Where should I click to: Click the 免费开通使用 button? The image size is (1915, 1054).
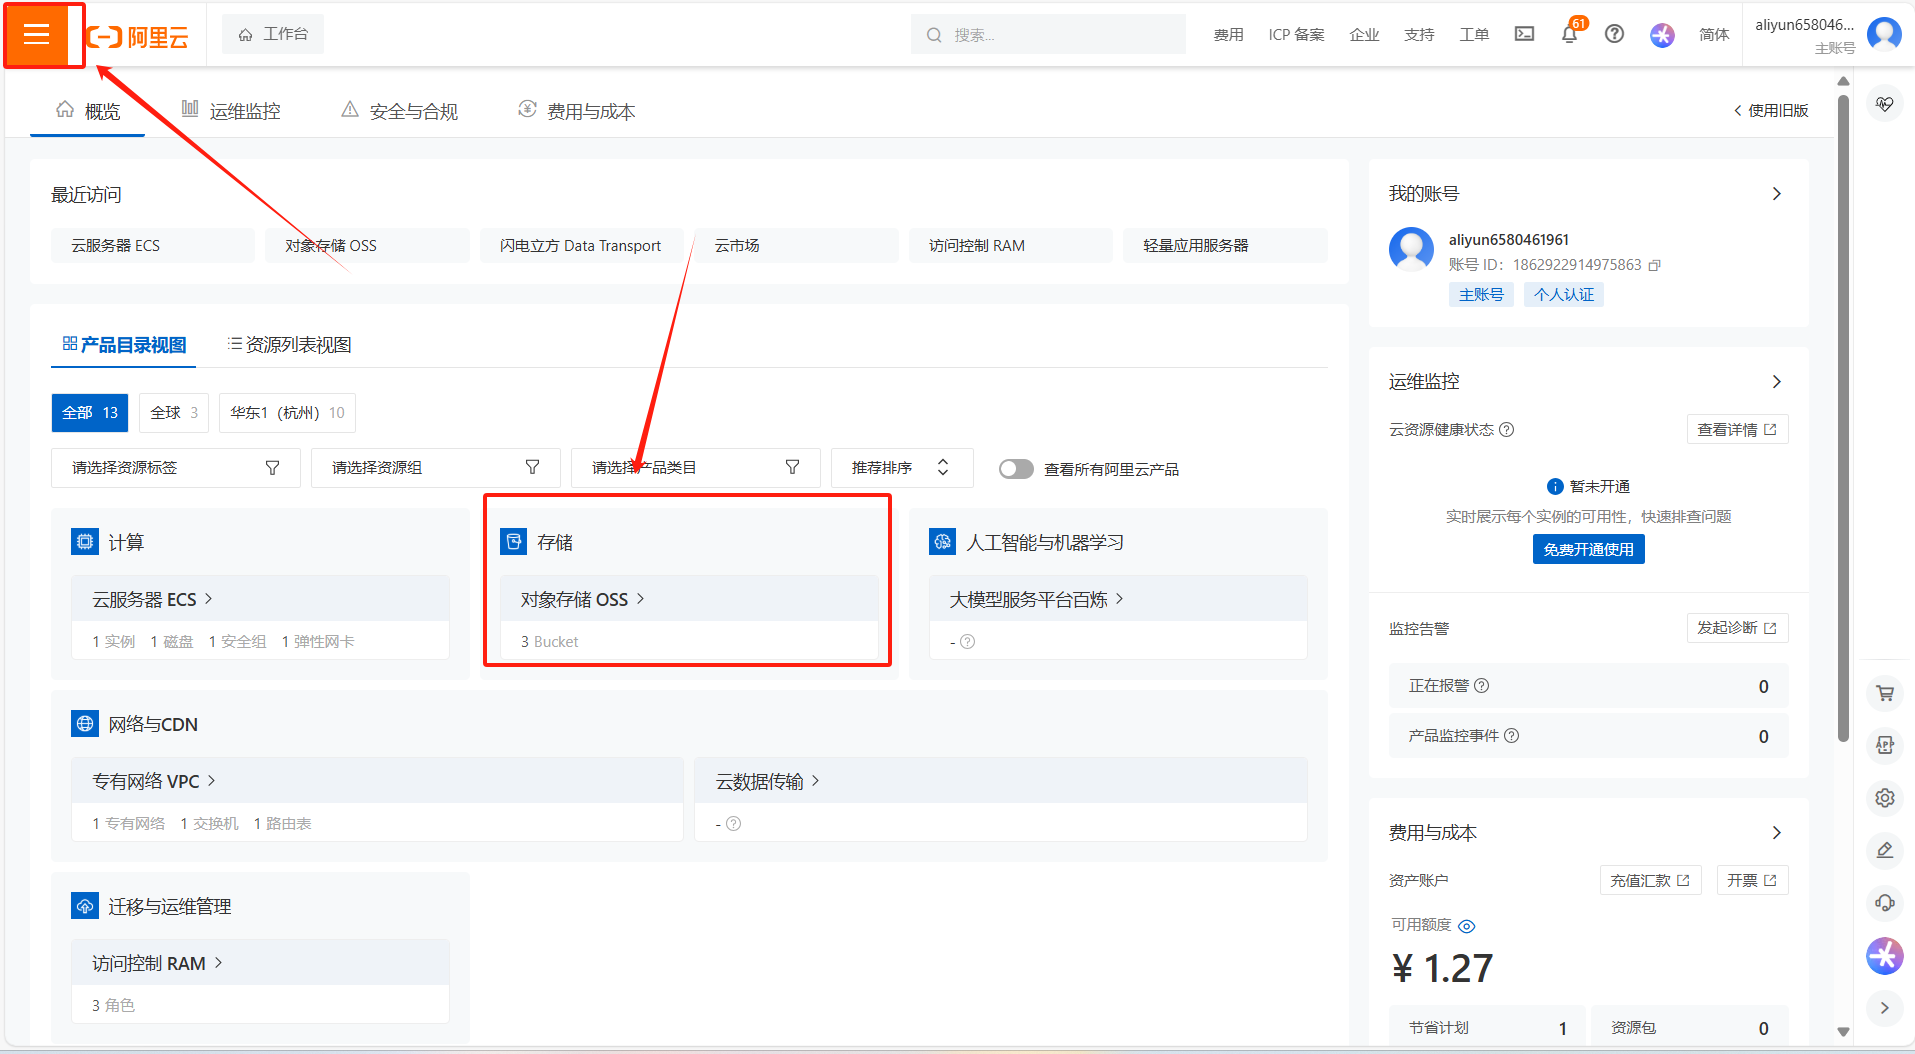tap(1588, 549)
